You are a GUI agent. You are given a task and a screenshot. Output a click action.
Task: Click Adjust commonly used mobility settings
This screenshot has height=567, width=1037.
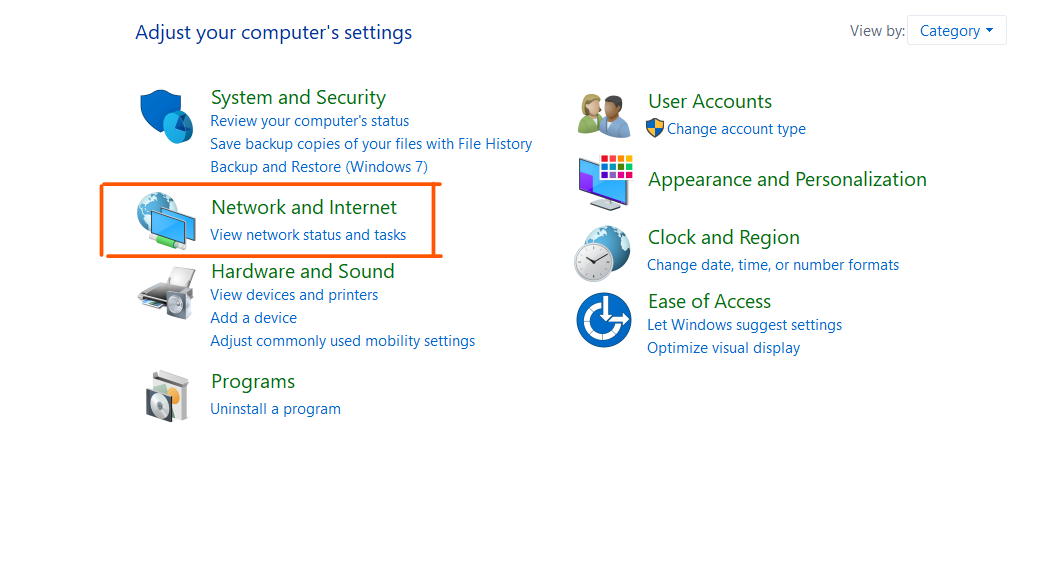(x=342, y=341)
